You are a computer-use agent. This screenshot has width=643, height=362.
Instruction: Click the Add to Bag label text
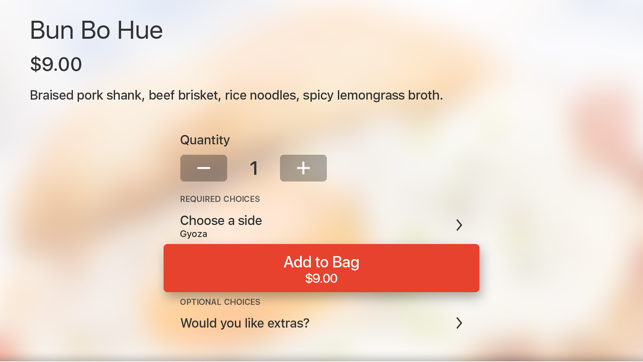[x=322, y=262]
